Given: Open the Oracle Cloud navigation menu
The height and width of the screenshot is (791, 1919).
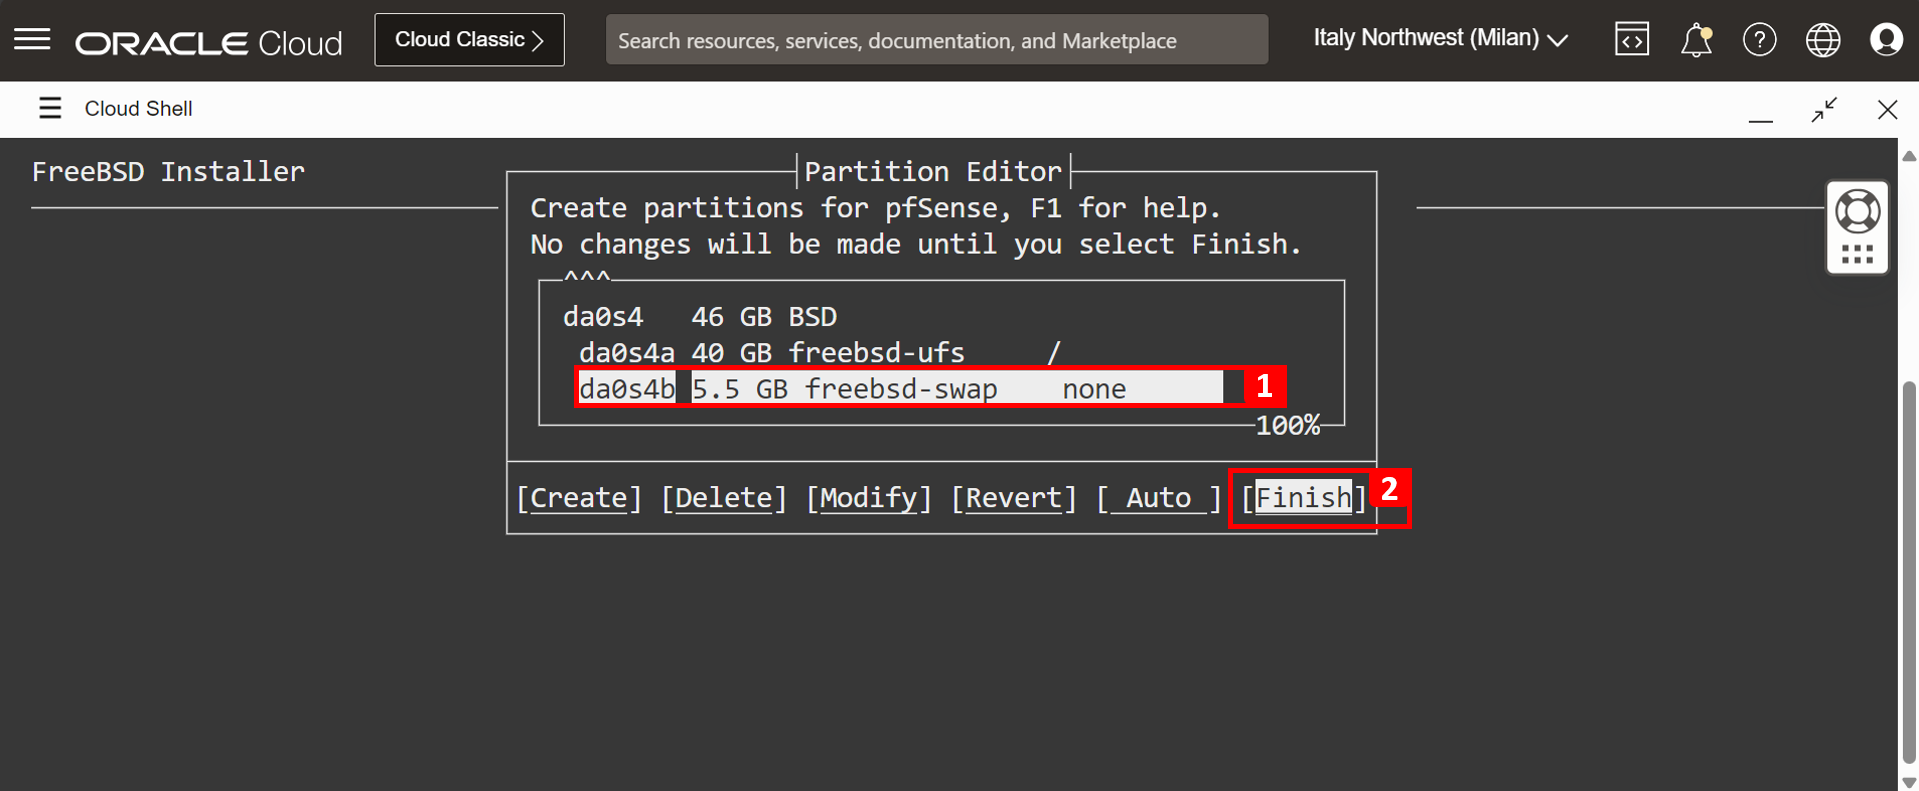Looking at the screenshot, I should (x=32, y=40).
